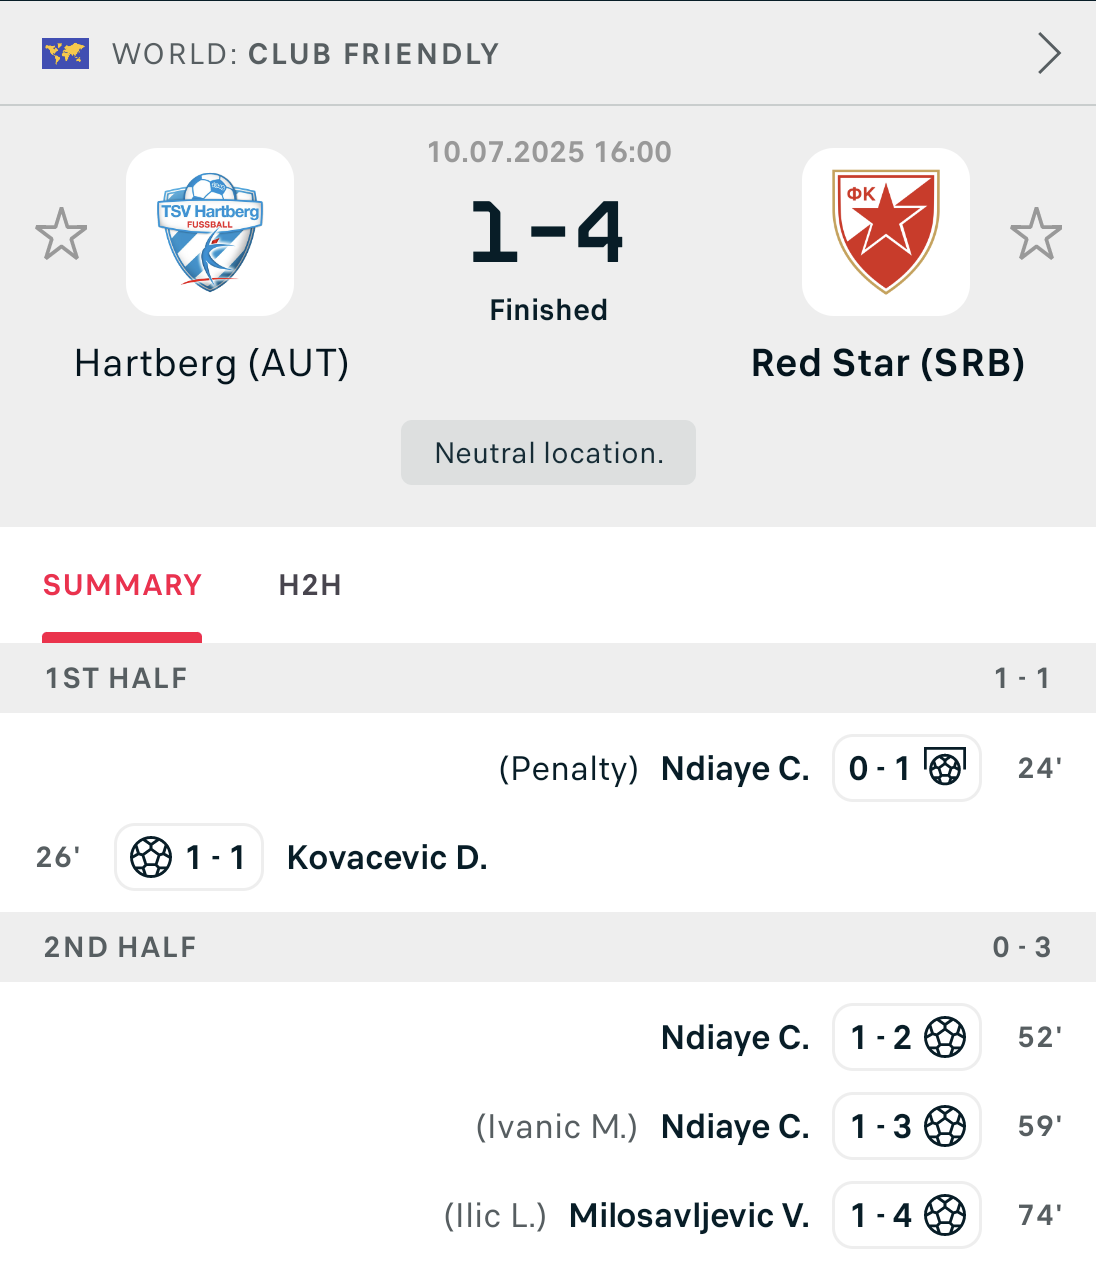
Task: Switch to the H2H tab
Action: pyautogui.click(x=310, y=585)
